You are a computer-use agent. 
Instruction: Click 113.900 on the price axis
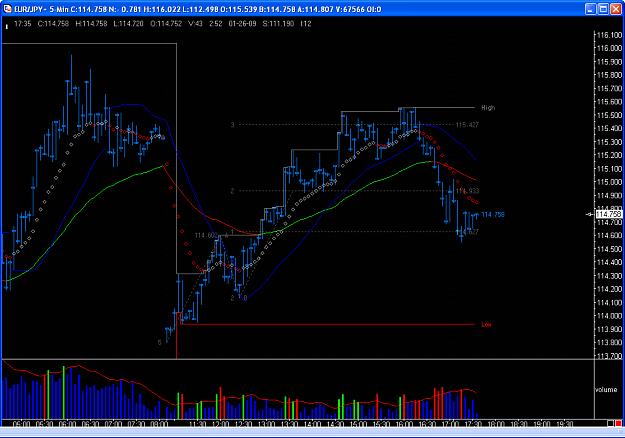point(609,329)
